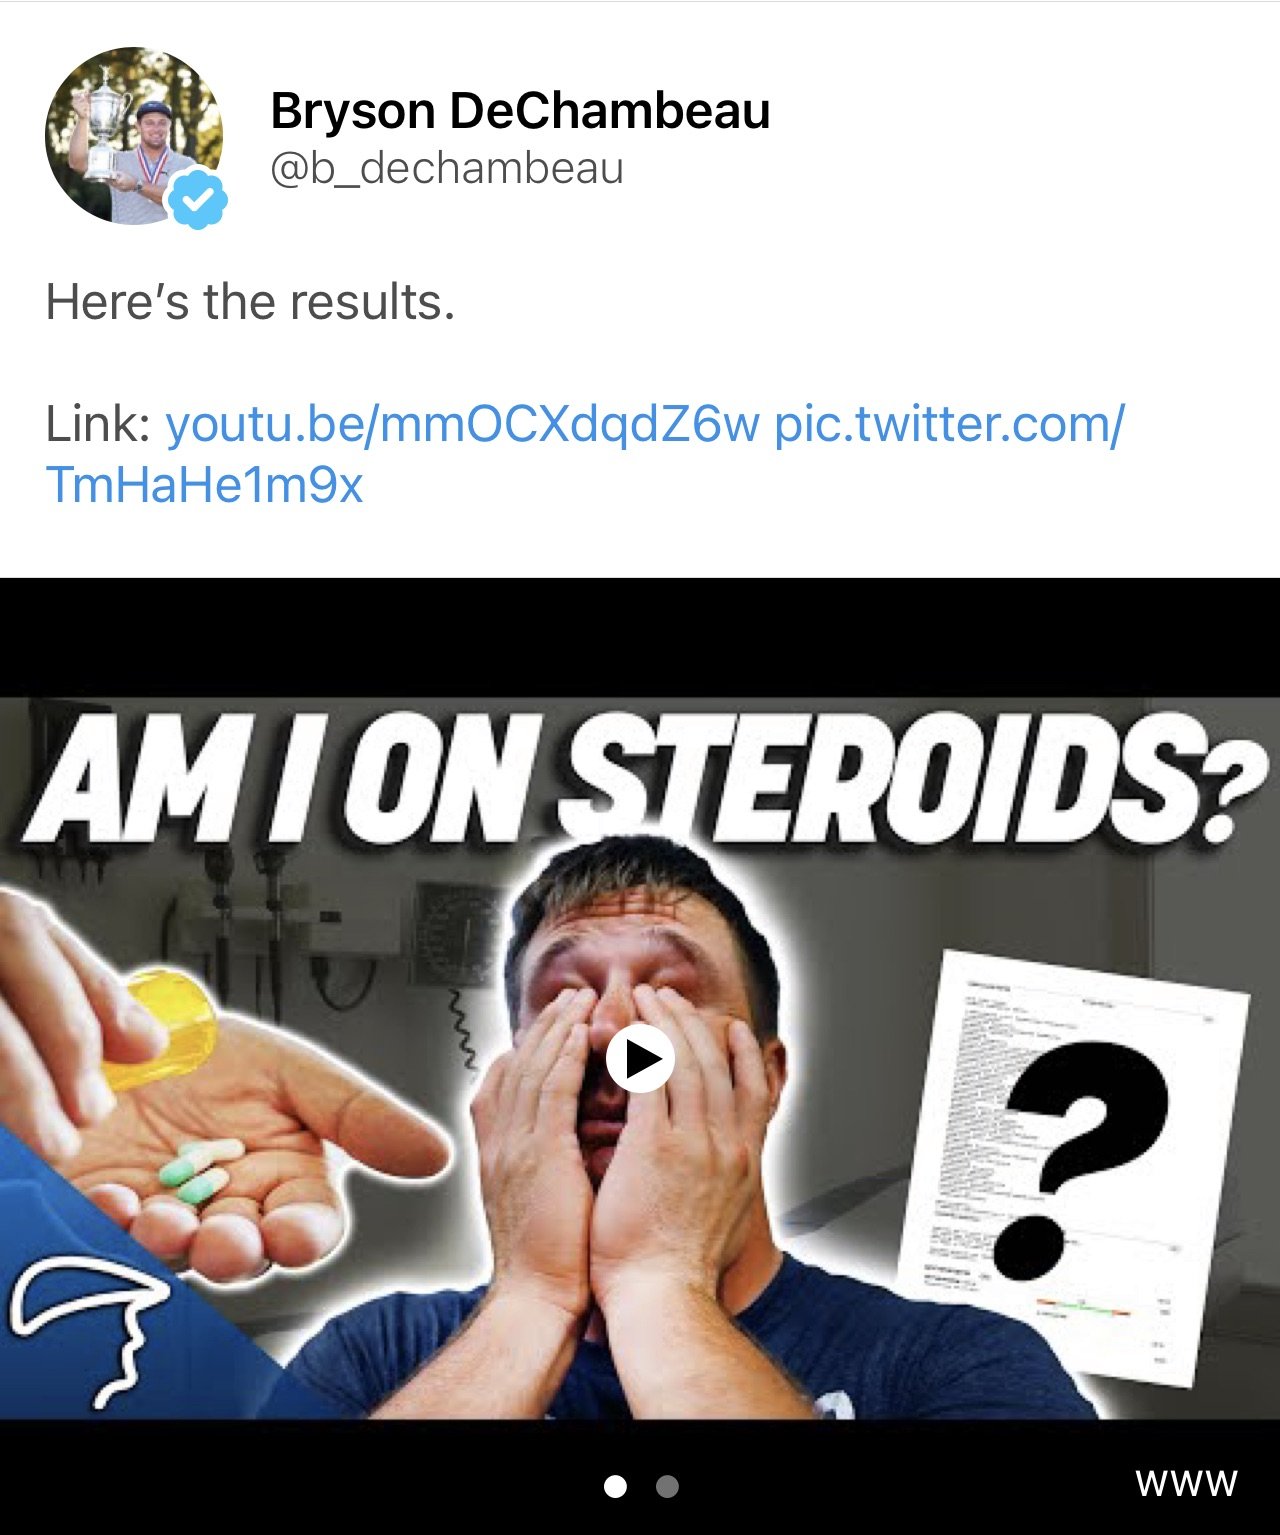Click the blue verified badge
Screen dimensions: 1280x1535
pyautogui.click(x=199, y=200)
